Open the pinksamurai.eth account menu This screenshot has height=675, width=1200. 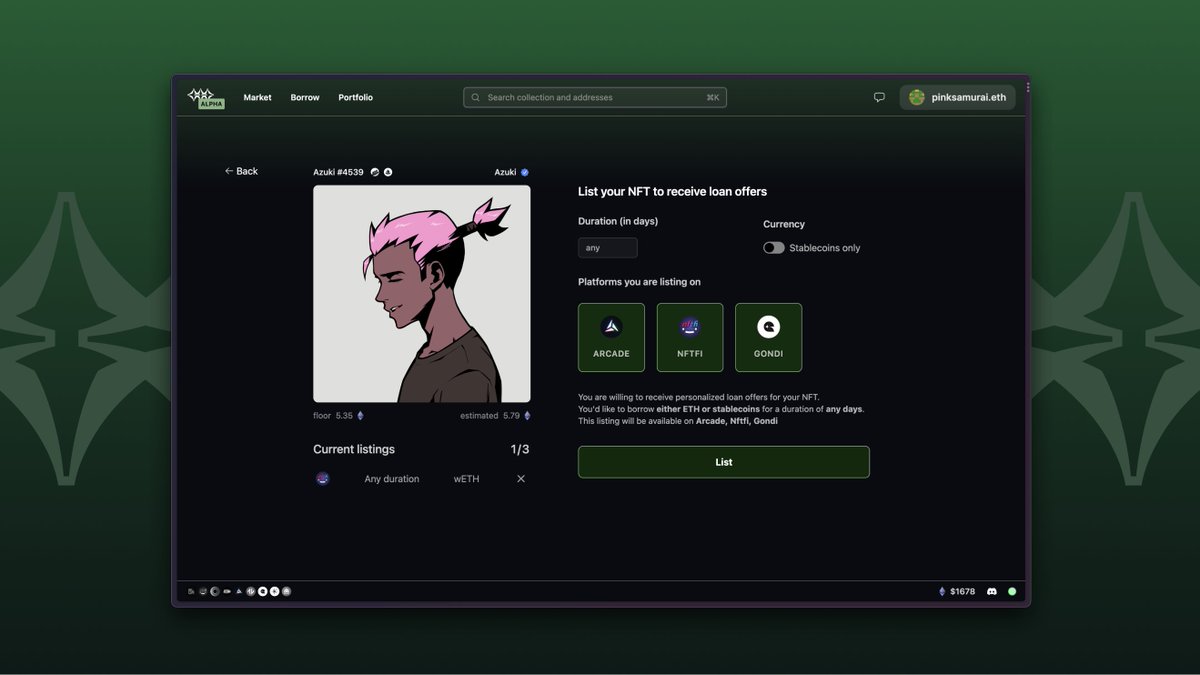click(958, 98)
